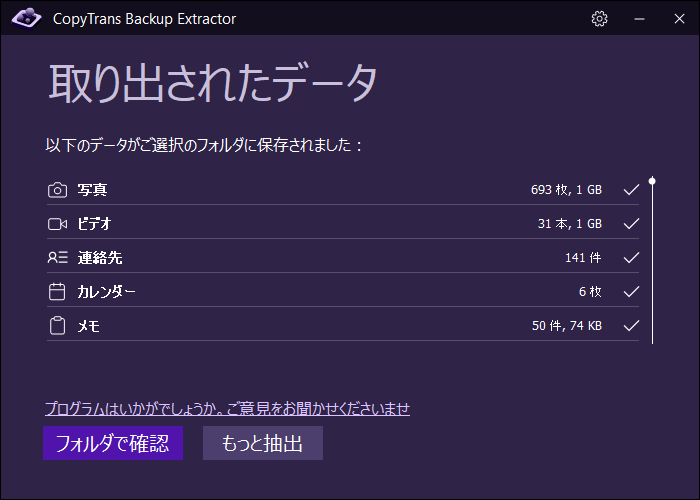
Task: Click the checkmark on the ビデオ row
Action: [630, 224]
